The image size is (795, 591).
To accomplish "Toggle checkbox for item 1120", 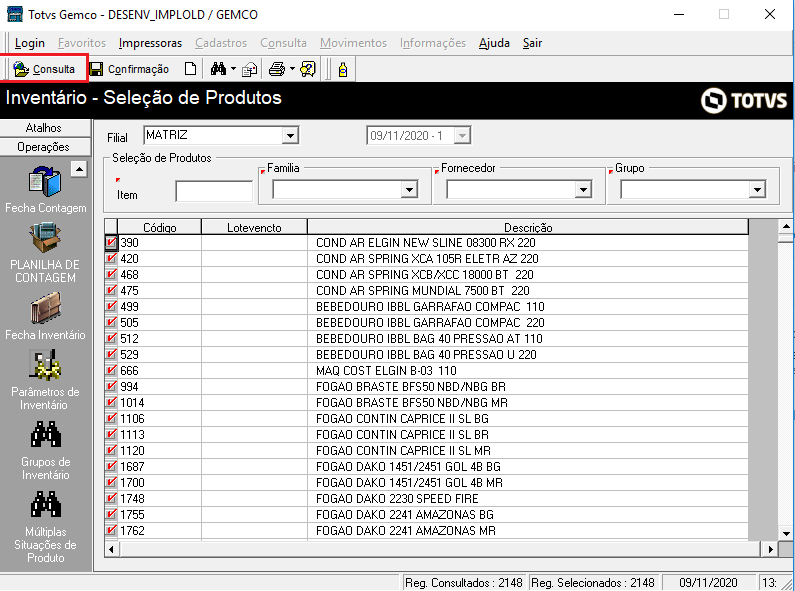I will click(111, 450).
